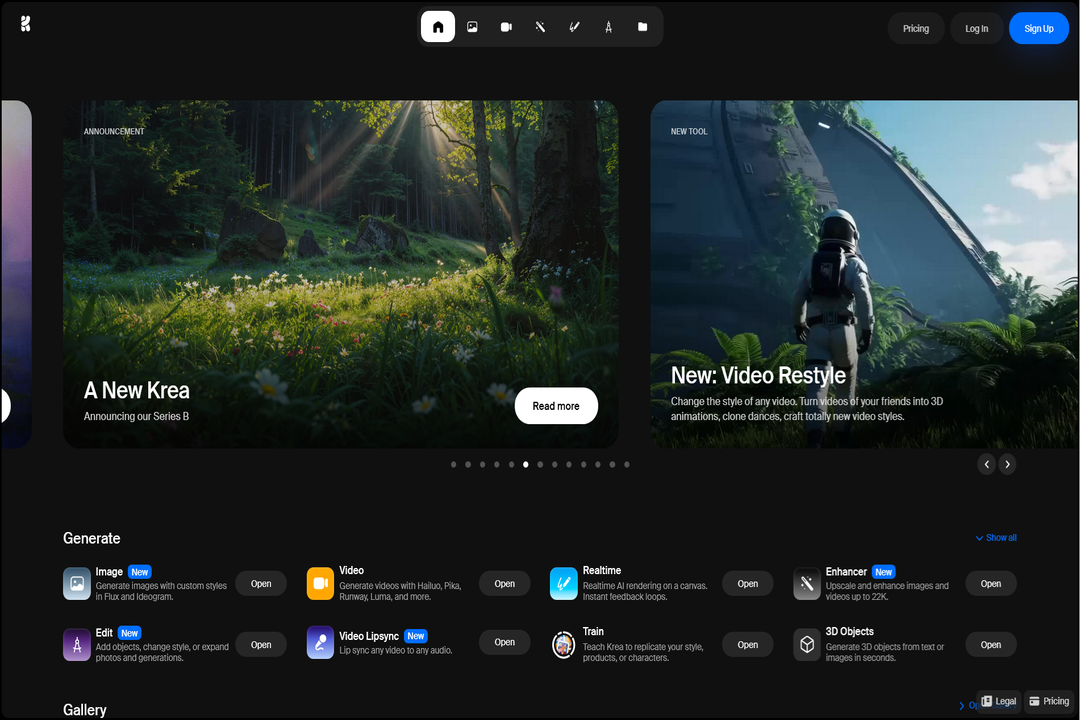The image size is (1080, 720).
Task: Go to previous carousel slide arrow
Action: 986,464
